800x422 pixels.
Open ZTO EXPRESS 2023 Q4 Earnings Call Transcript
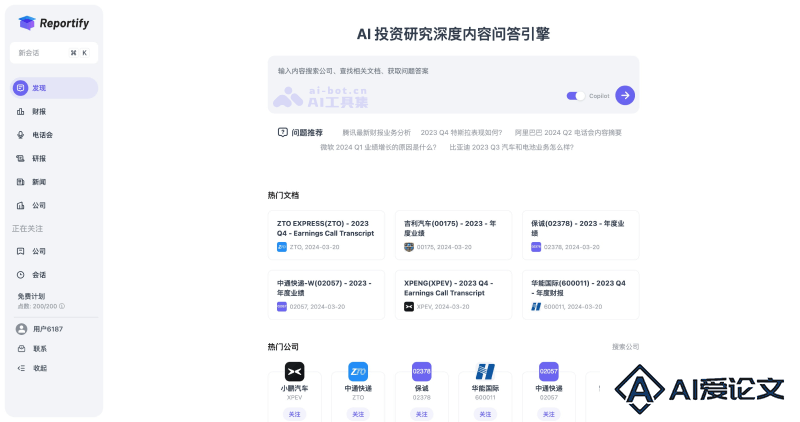(x=326, y=235)
